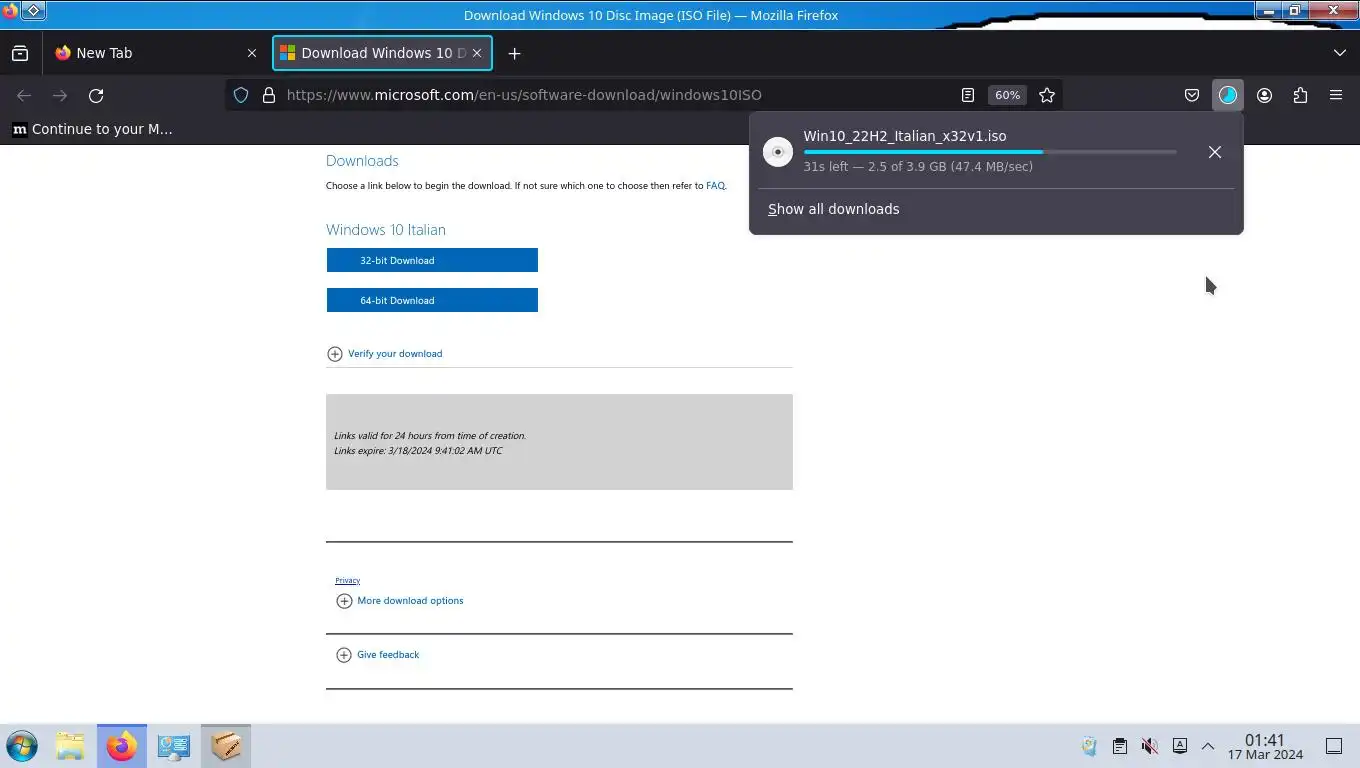The height and width of the screenshot is (768, 1360).
Task: Open the Extensions puzzle icon
Action: 1300,95
